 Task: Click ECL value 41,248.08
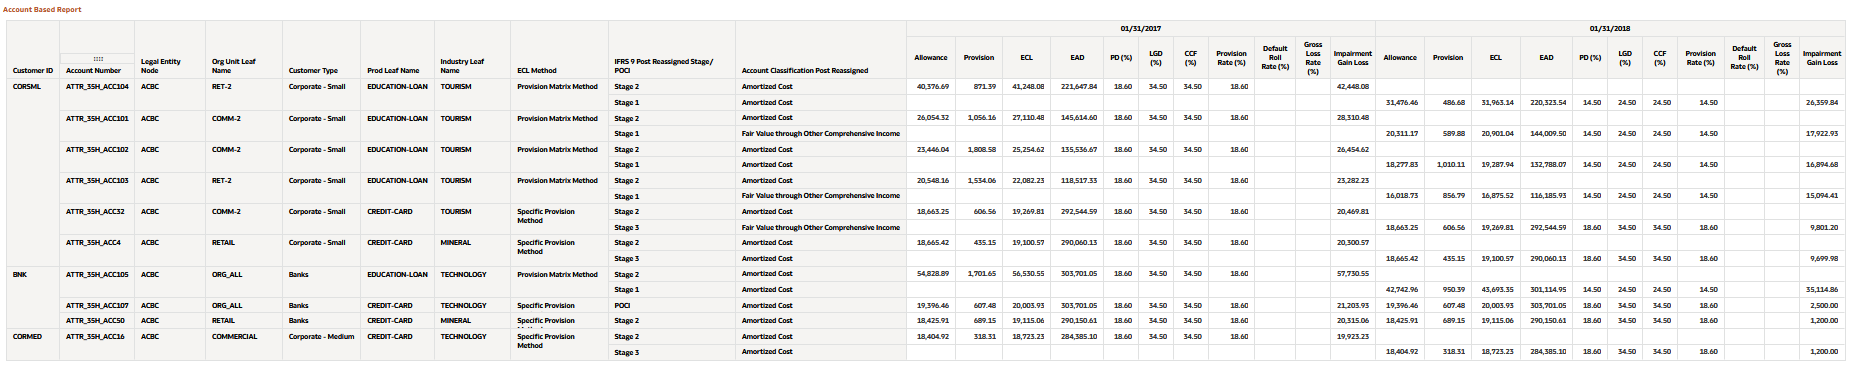point(1028,87)
